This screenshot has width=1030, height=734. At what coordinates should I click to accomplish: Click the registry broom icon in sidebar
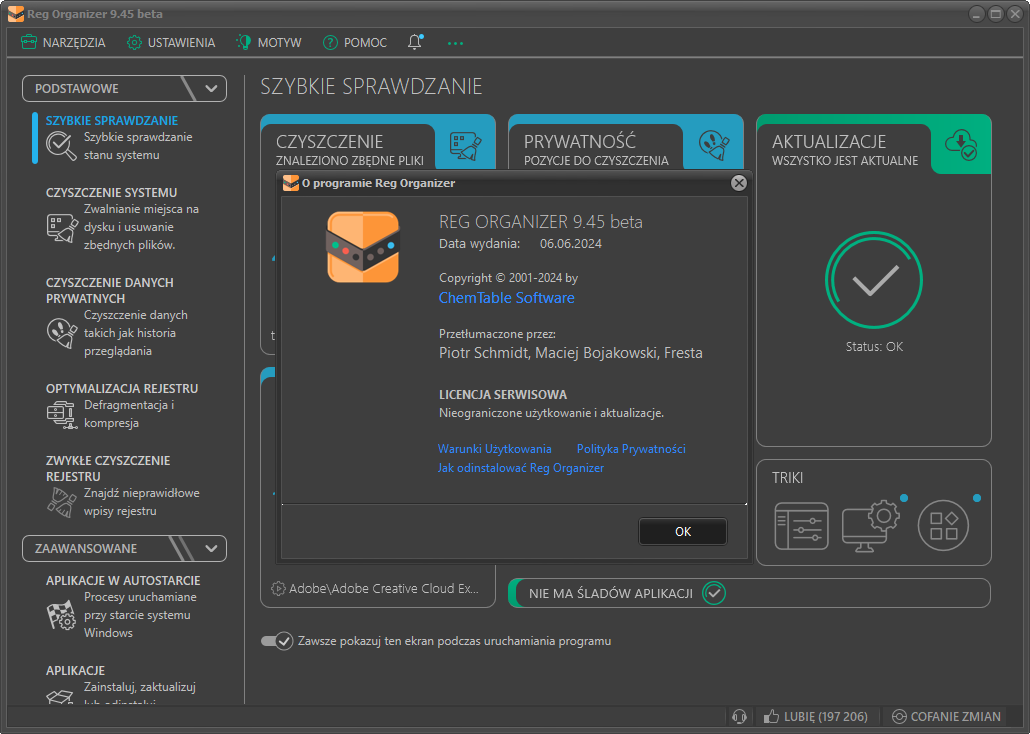tap(62, 503)
